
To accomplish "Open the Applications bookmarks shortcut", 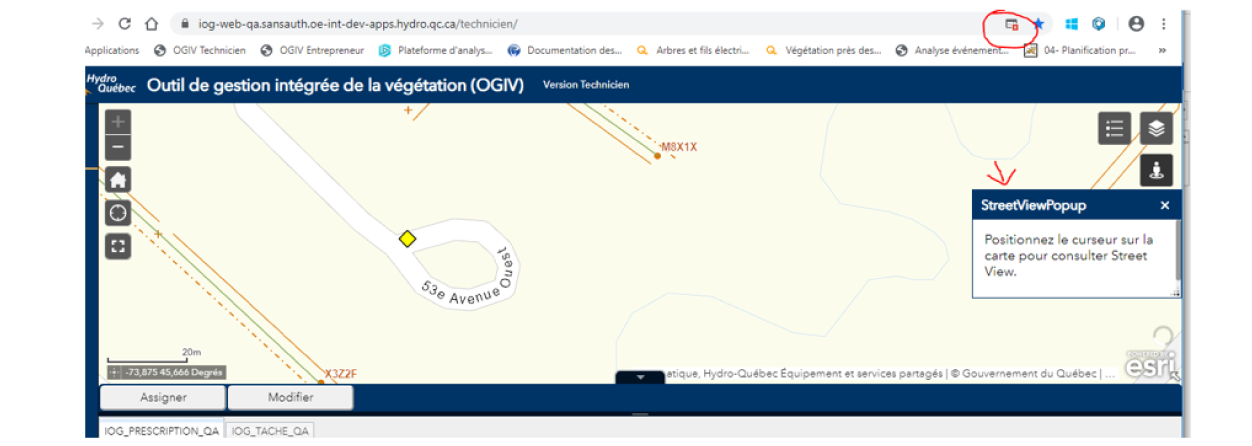I will point(112,50).
